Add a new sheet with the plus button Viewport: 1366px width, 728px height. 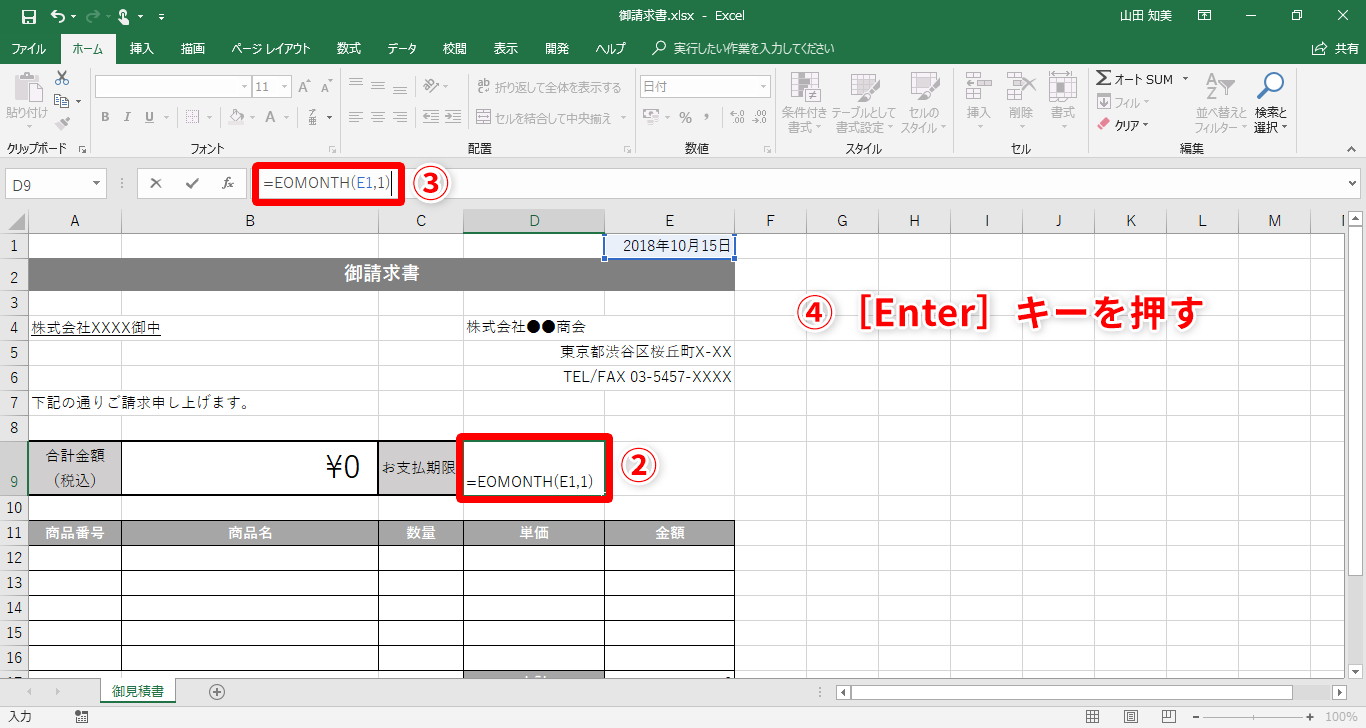[x=217, y=691]
